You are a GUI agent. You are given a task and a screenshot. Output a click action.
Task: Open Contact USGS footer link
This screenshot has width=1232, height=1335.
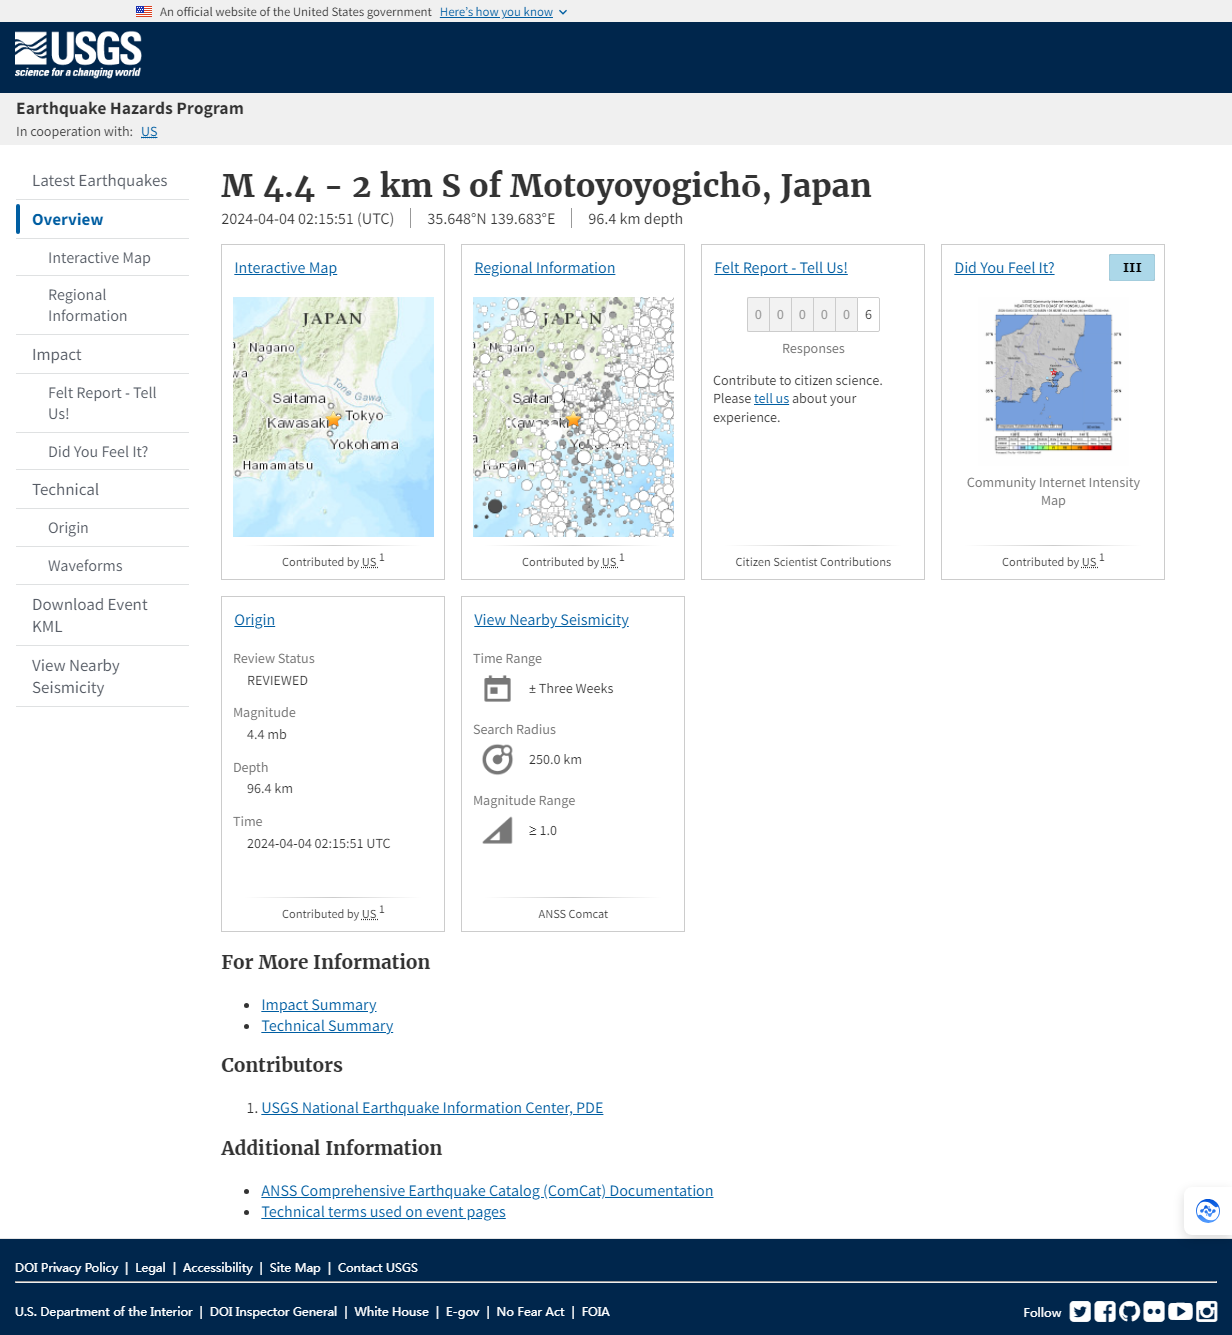click(378, 1268)
